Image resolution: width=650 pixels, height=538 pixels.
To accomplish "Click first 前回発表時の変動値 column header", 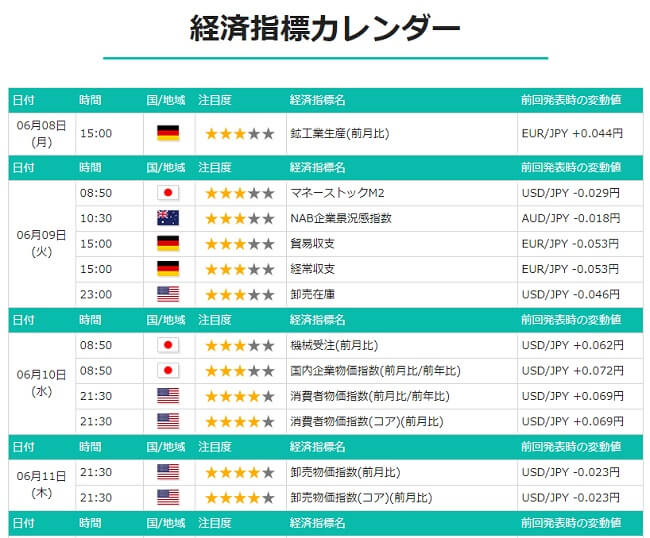I will (571, 100).
